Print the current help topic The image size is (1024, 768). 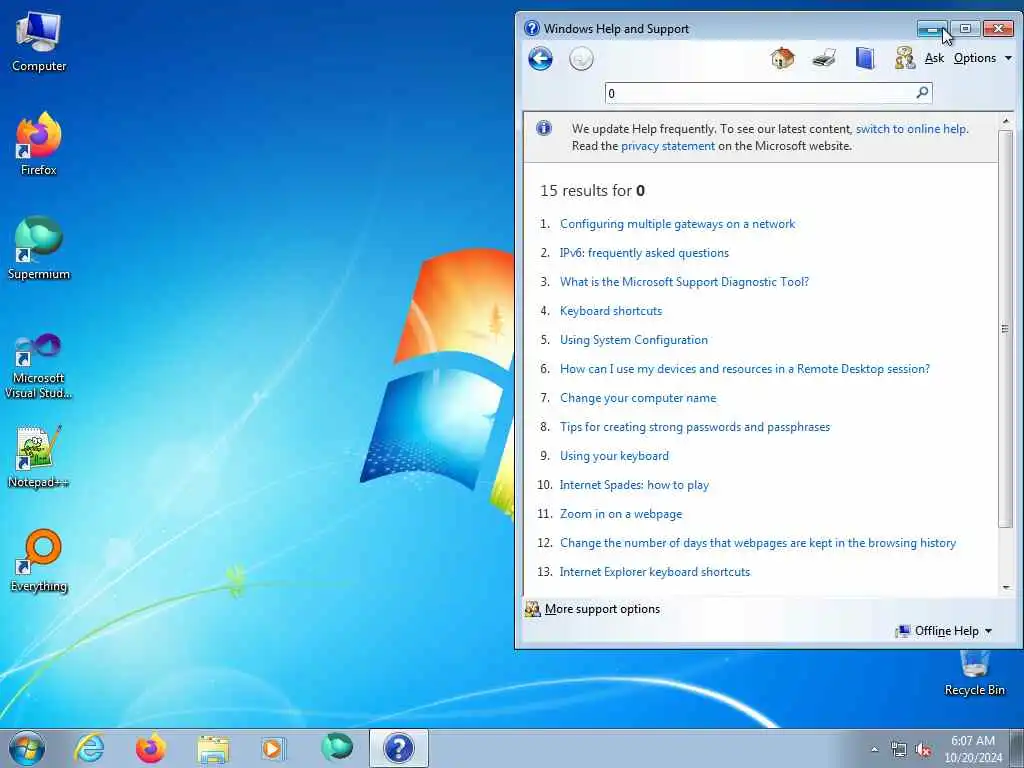coord(824,58)
